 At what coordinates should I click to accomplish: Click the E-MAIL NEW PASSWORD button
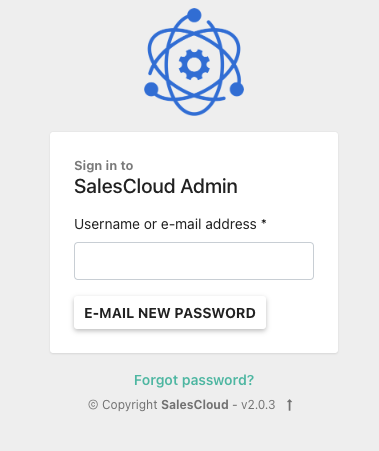pyautogui.click(x=170, y=313)
